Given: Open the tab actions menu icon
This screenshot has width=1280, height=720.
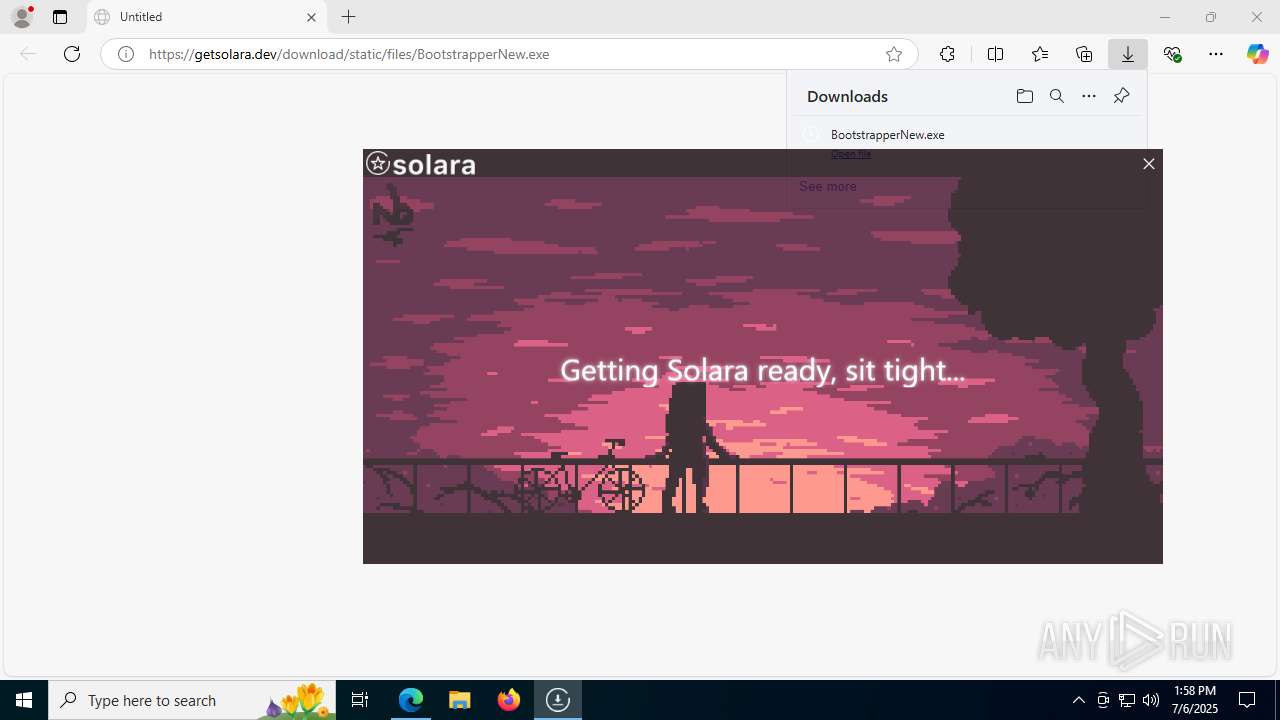Looking at the screenshot, I should pyautogui.click(x=60, y=17).
